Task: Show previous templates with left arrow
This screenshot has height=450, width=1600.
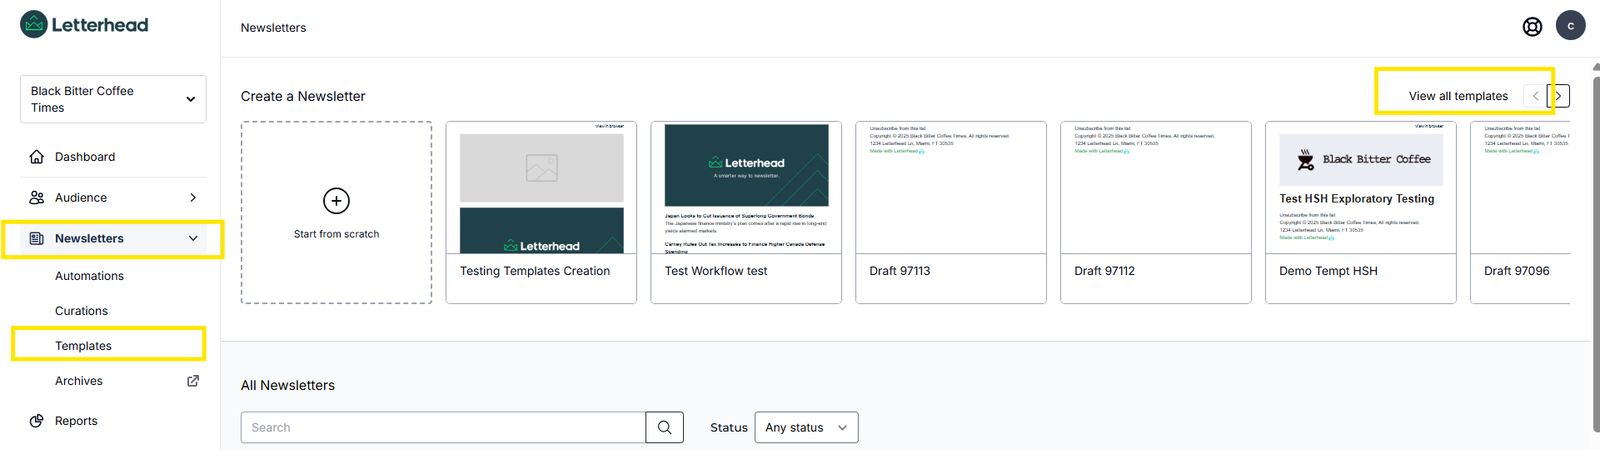Action: tap(1535, 96)
